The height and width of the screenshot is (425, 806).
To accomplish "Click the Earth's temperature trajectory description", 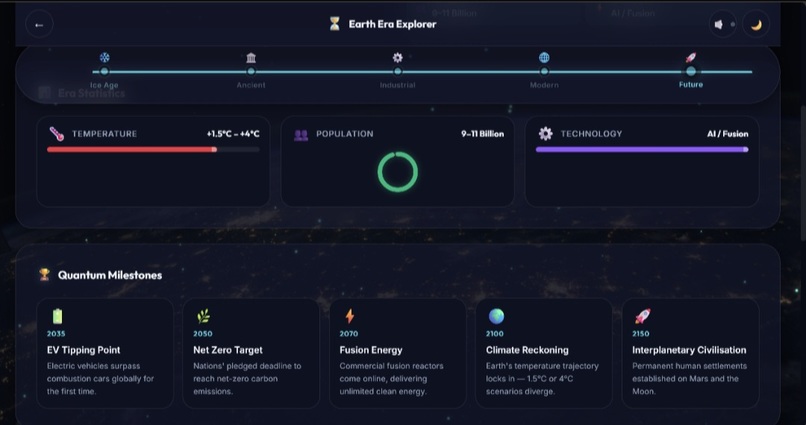I will pyautogui.click(x=542, y=378).
